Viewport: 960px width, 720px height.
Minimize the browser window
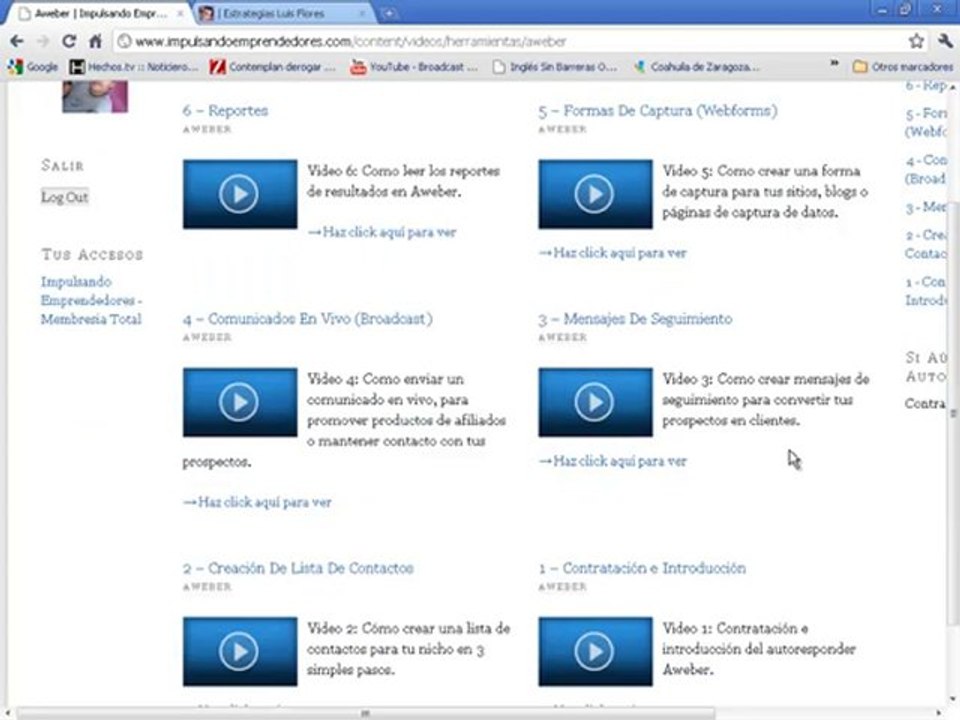pos(882,10)
